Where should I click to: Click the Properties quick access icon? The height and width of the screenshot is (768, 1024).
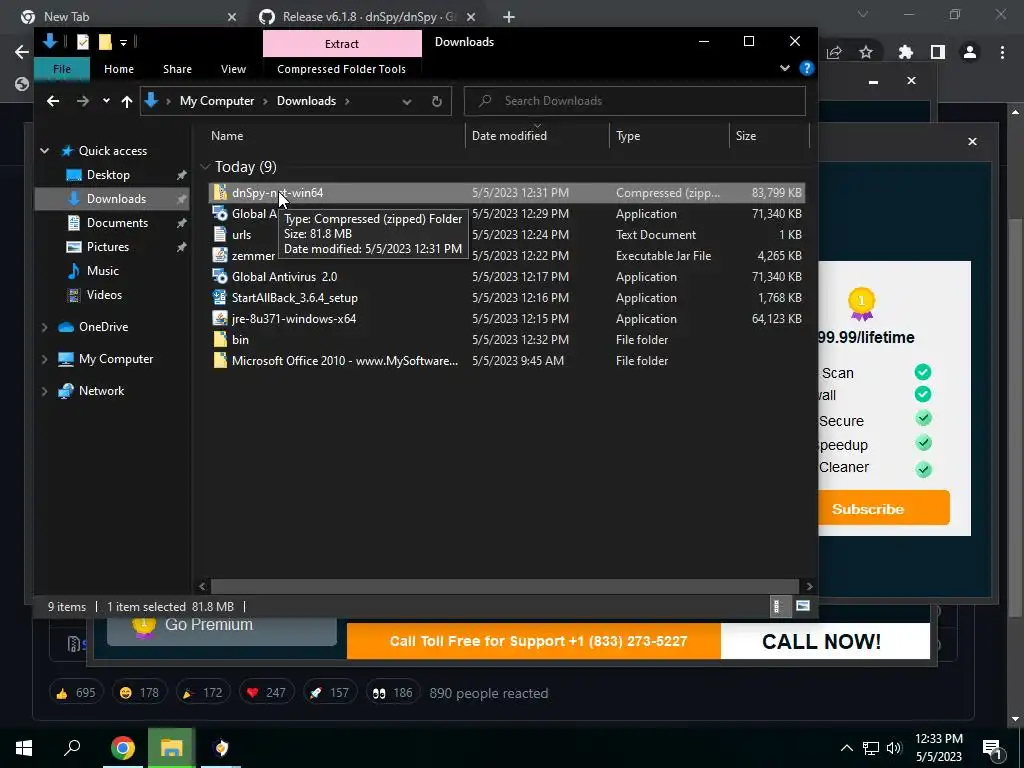(83, 42)
